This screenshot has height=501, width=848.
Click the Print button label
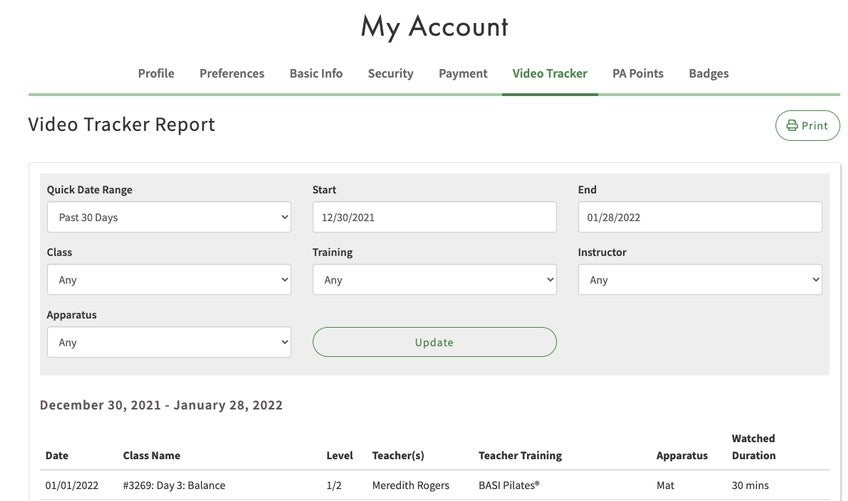(x=815, y=126)
